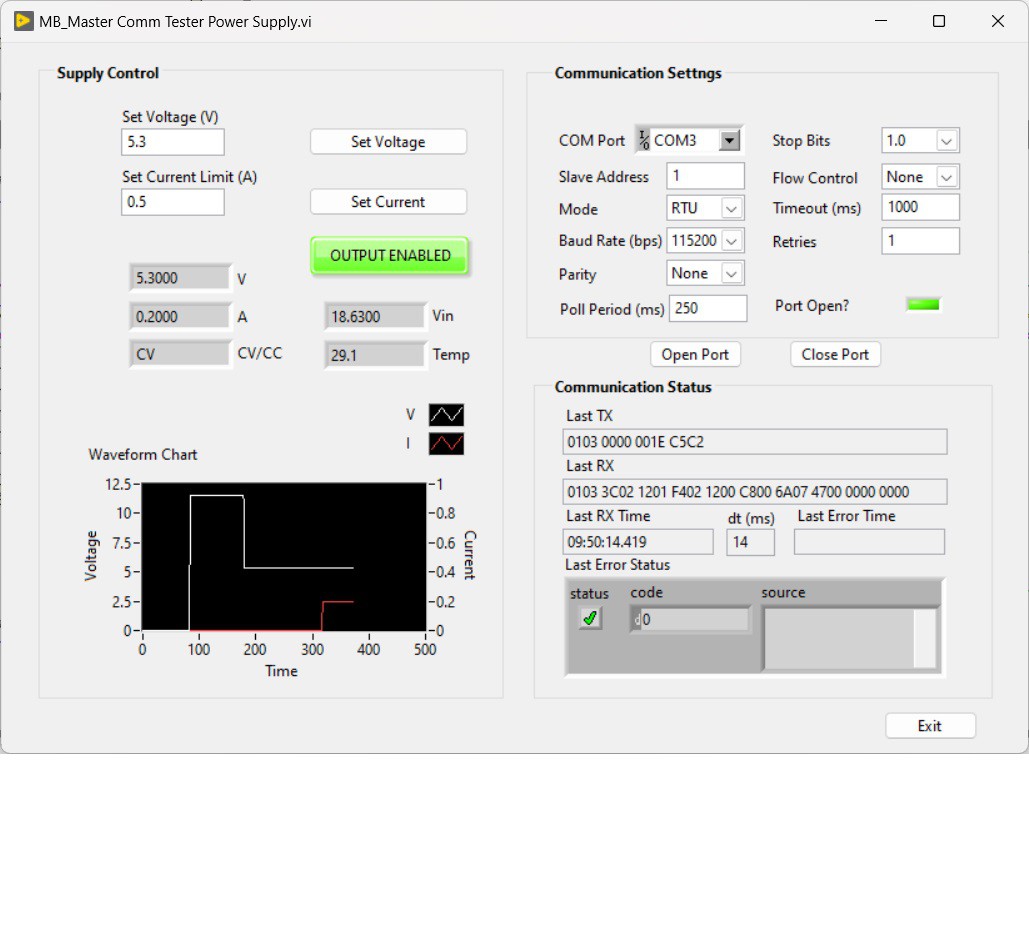Click the Open Port button
This screenshot has height=932, width=1029.
point(695,355)
